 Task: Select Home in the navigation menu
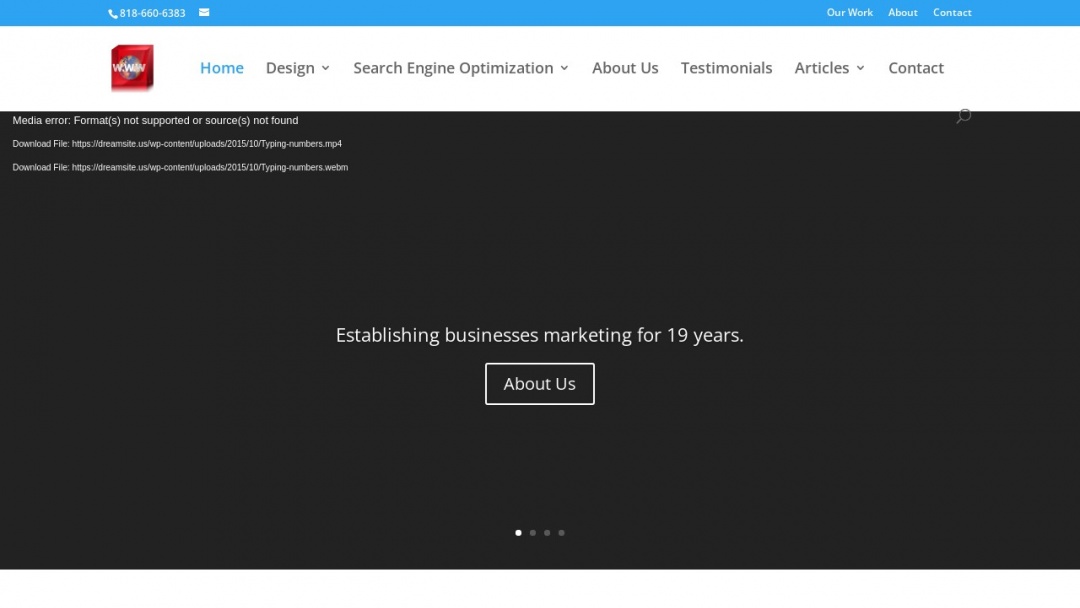221,68
